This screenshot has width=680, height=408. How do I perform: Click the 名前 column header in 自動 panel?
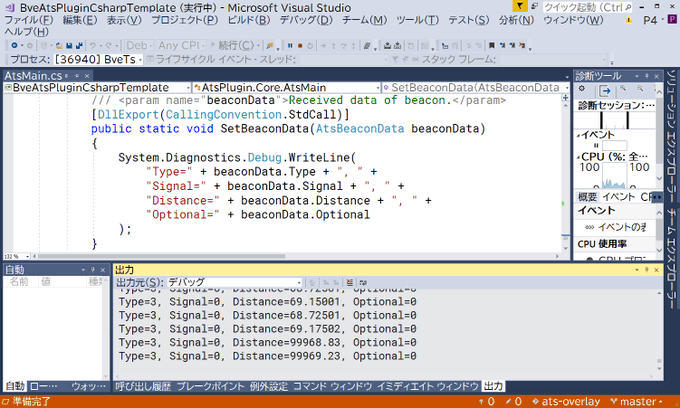[x=20, y=282]
